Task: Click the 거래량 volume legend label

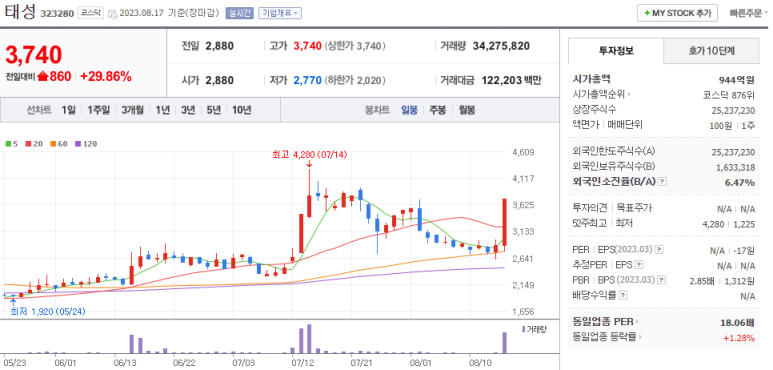Action: coord(534,329)
